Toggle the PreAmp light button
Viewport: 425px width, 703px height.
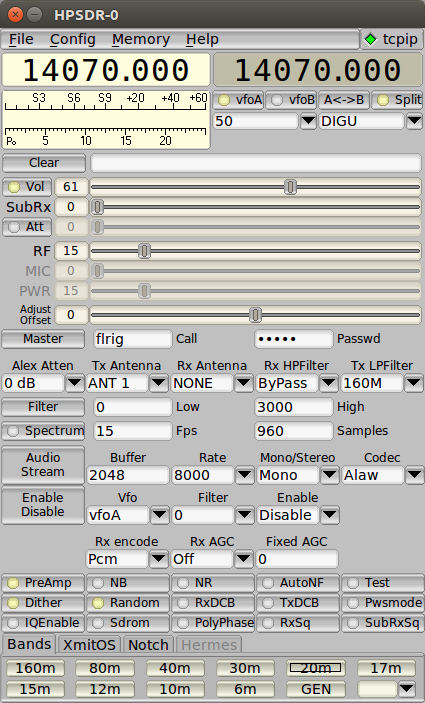pos(43,583)
